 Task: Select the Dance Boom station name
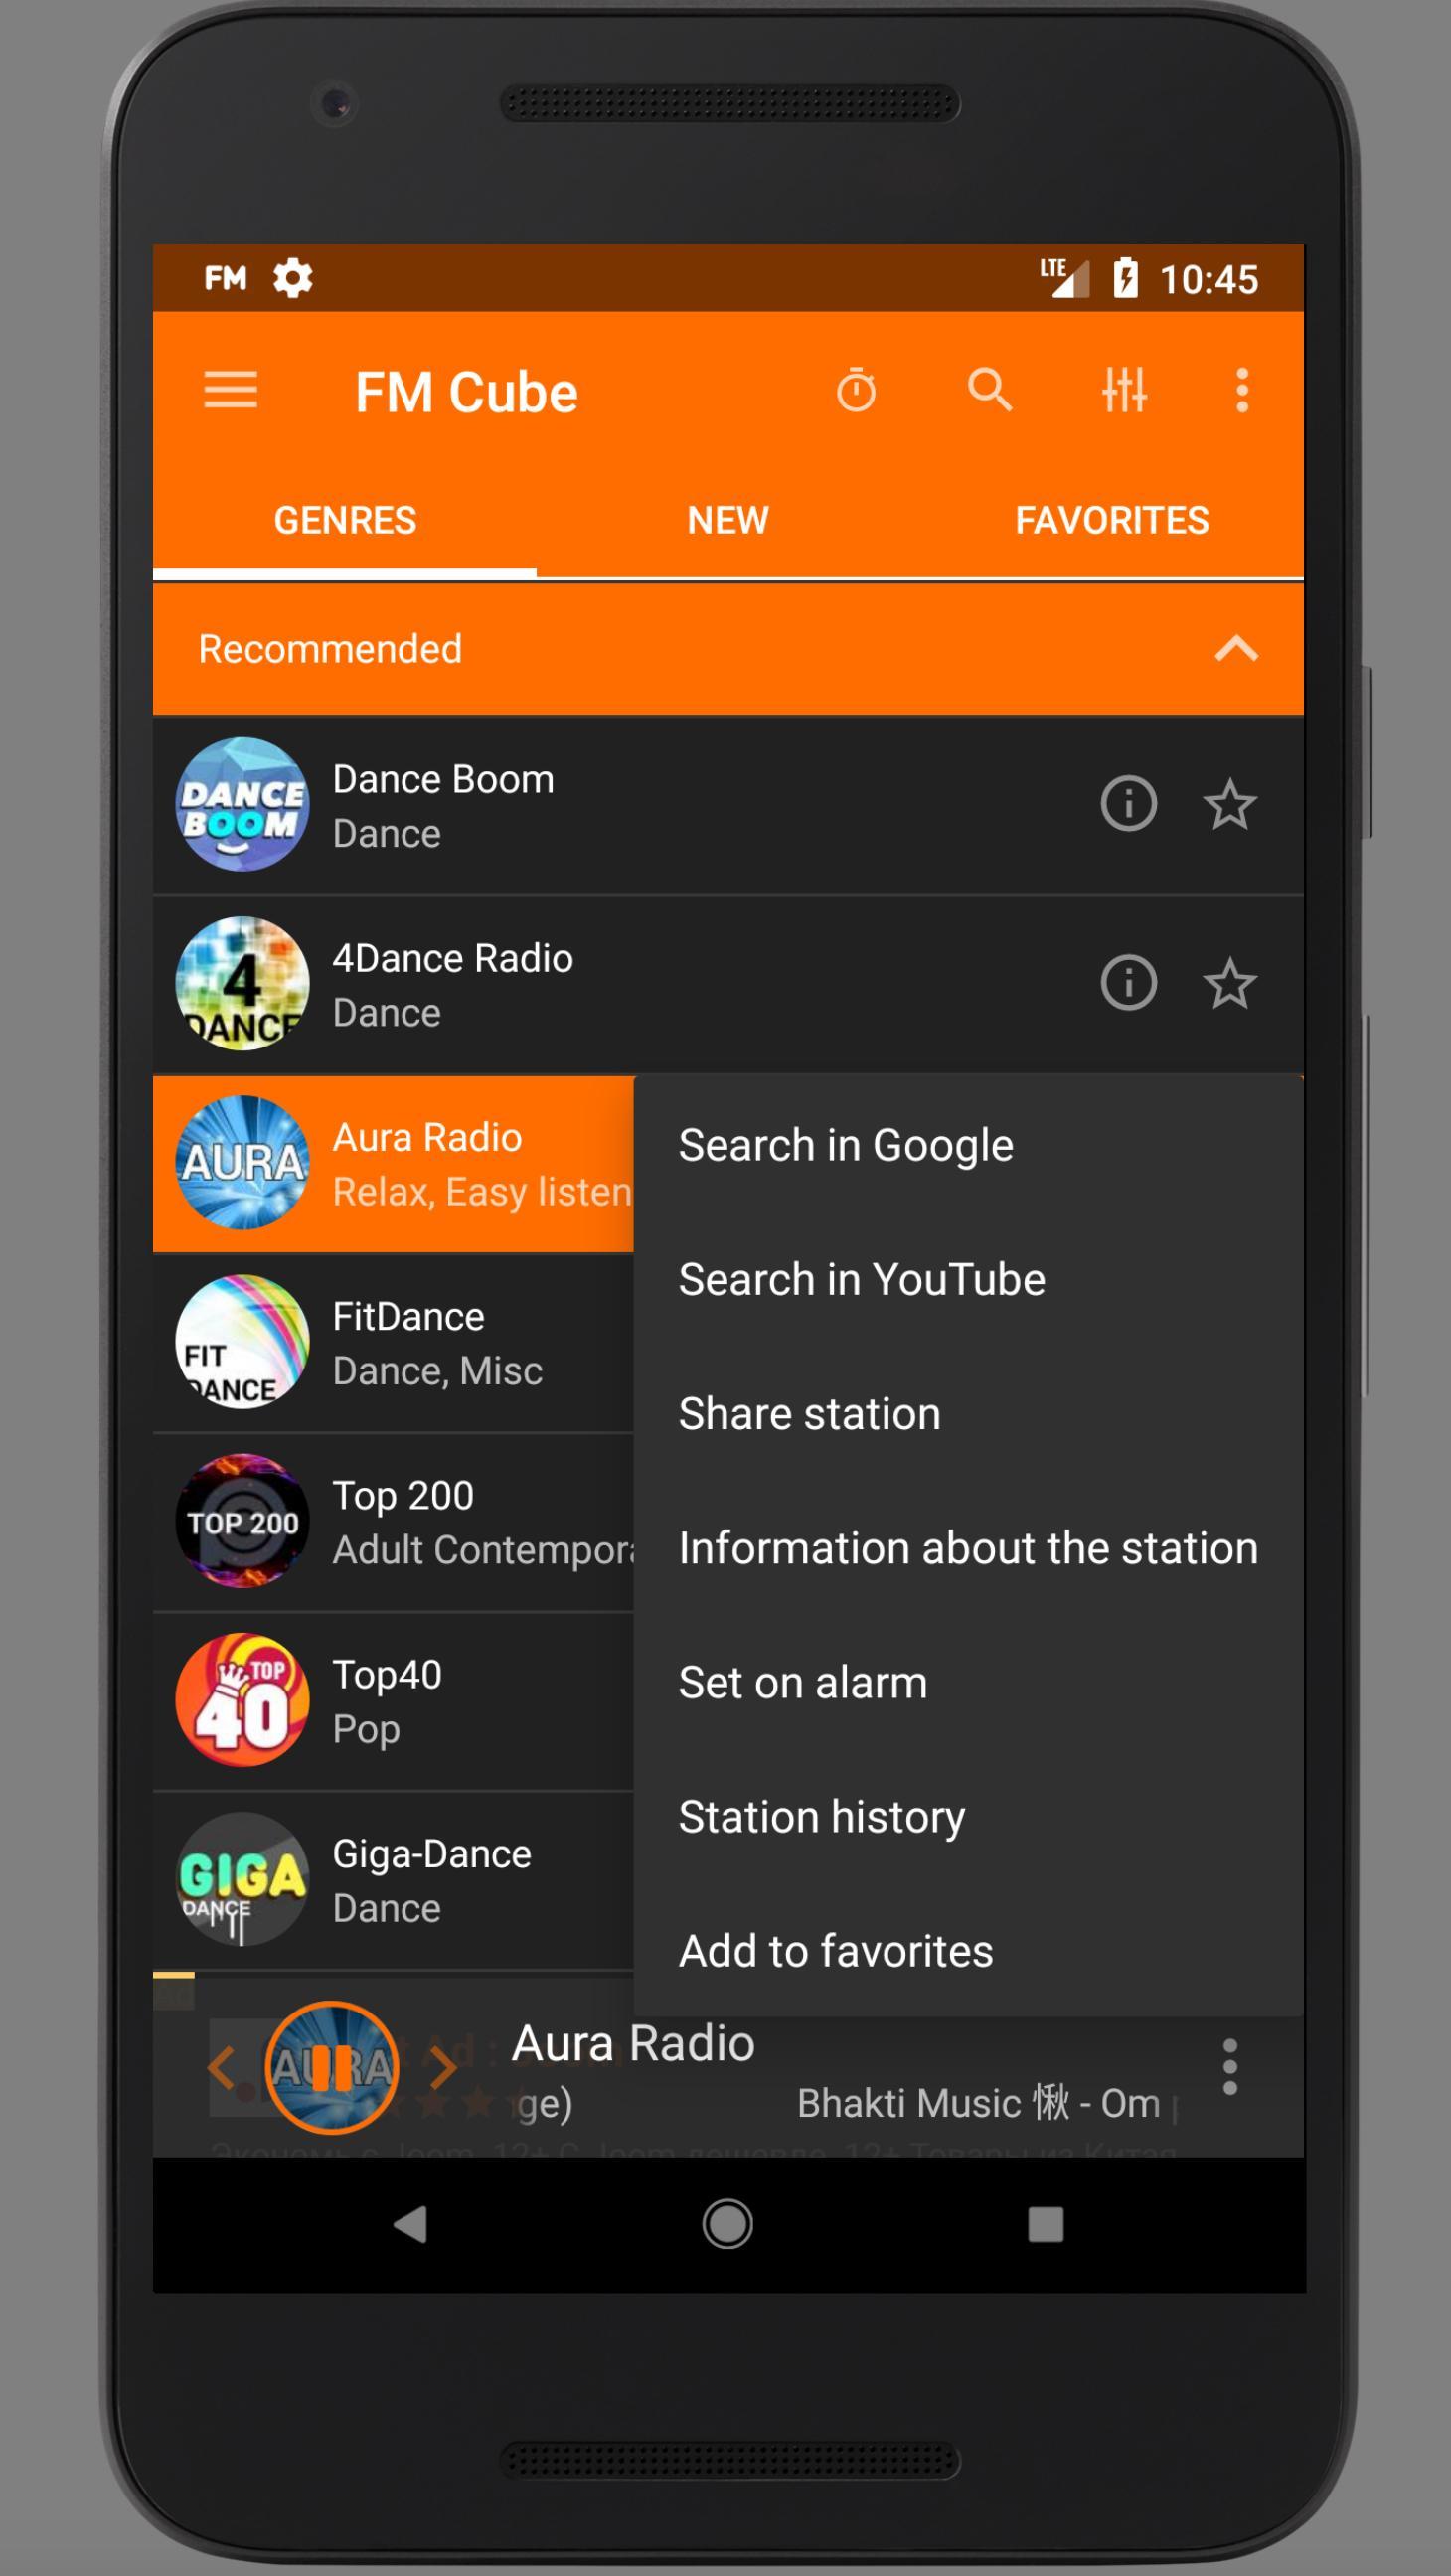coord(443,779)
